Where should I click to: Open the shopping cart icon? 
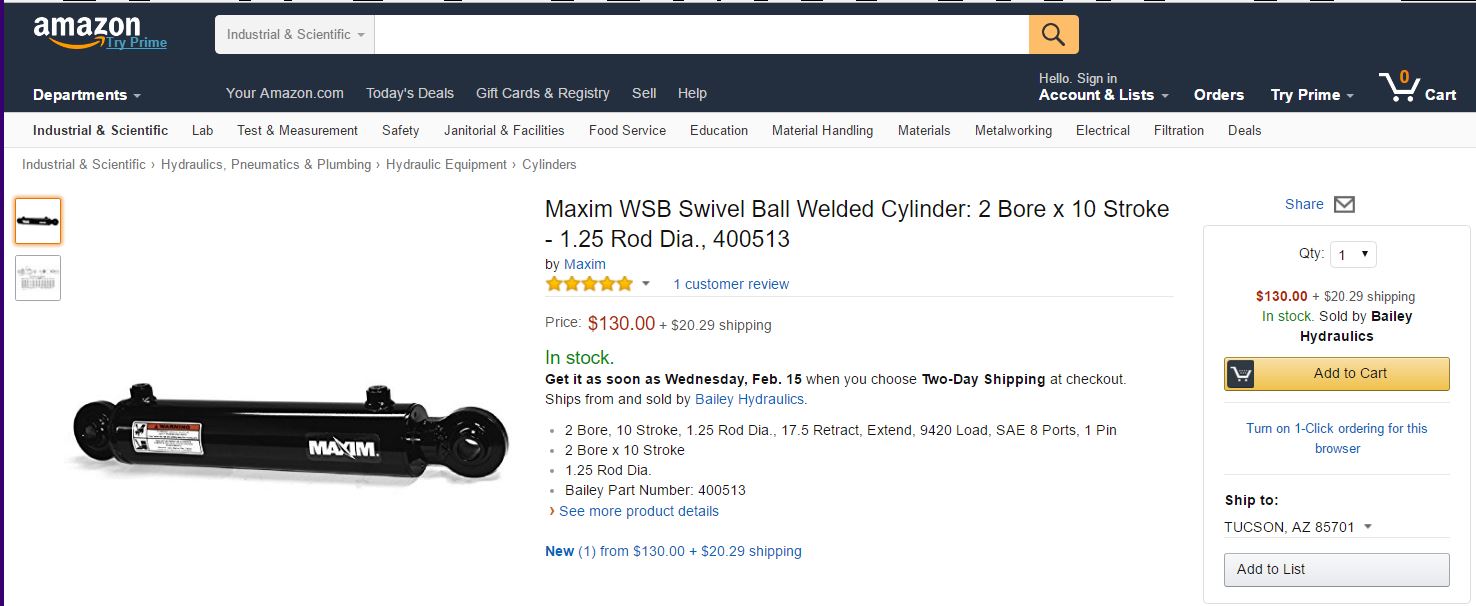pyautogui.click(x=1400, y=88)
